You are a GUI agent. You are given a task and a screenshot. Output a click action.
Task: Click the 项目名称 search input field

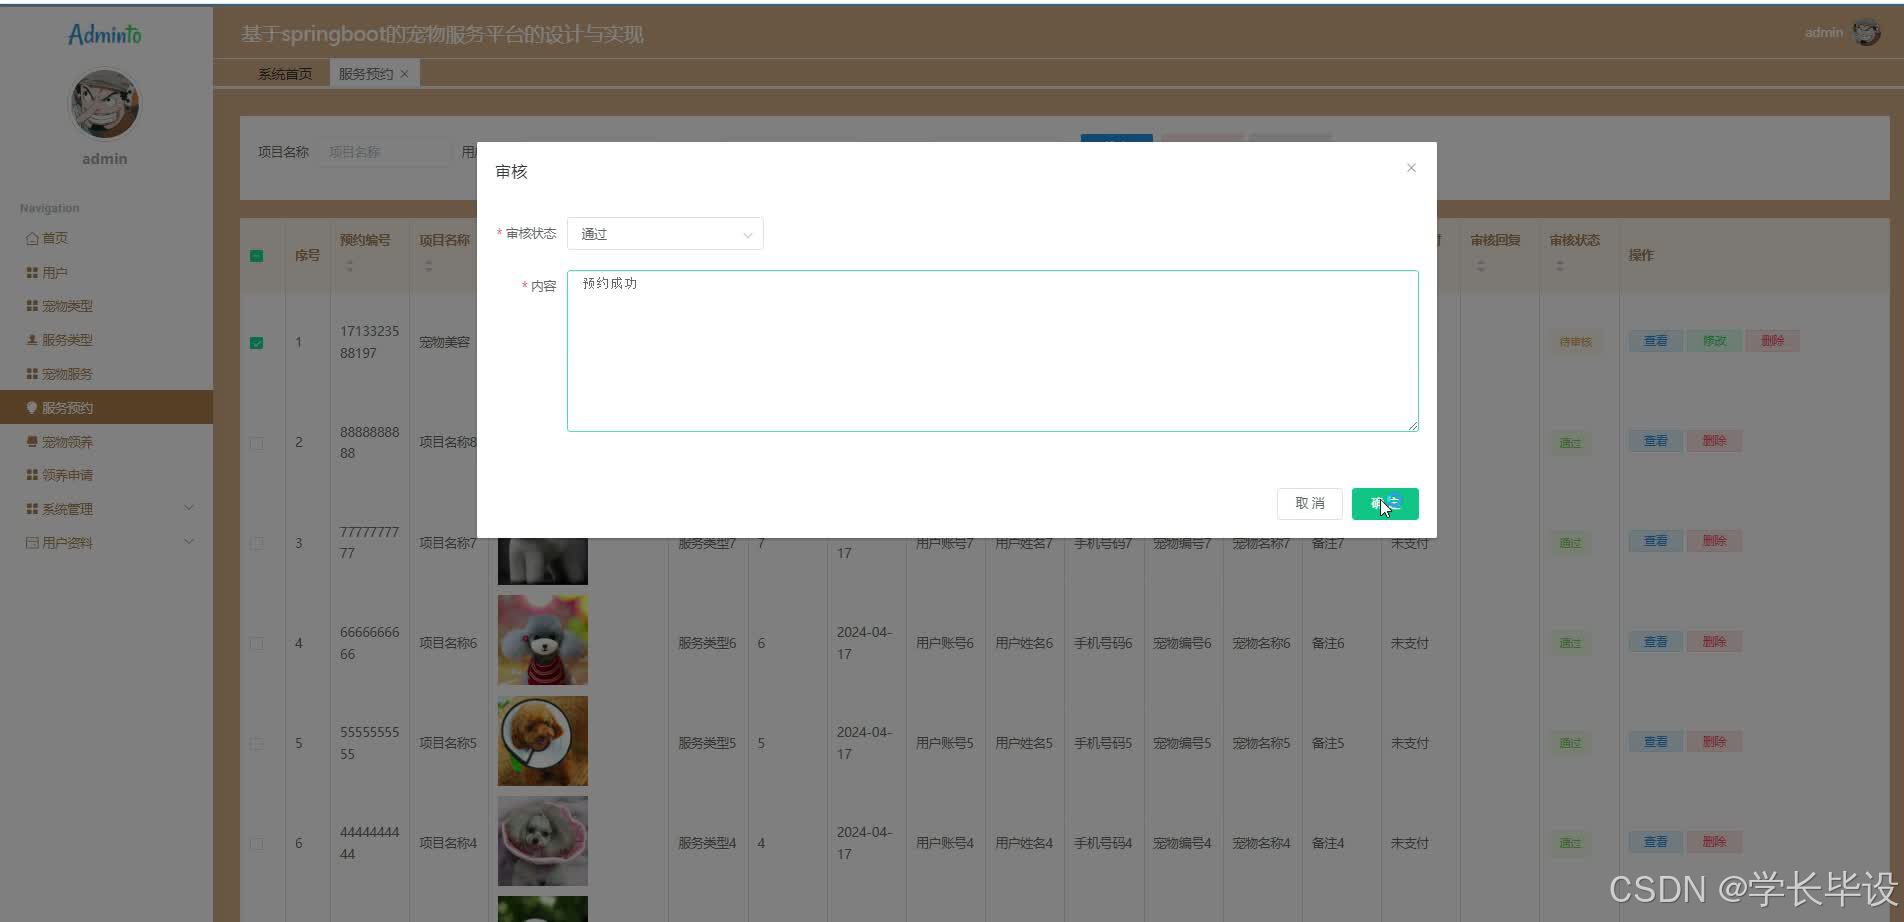pyautogui.click(x=385, y=152)
